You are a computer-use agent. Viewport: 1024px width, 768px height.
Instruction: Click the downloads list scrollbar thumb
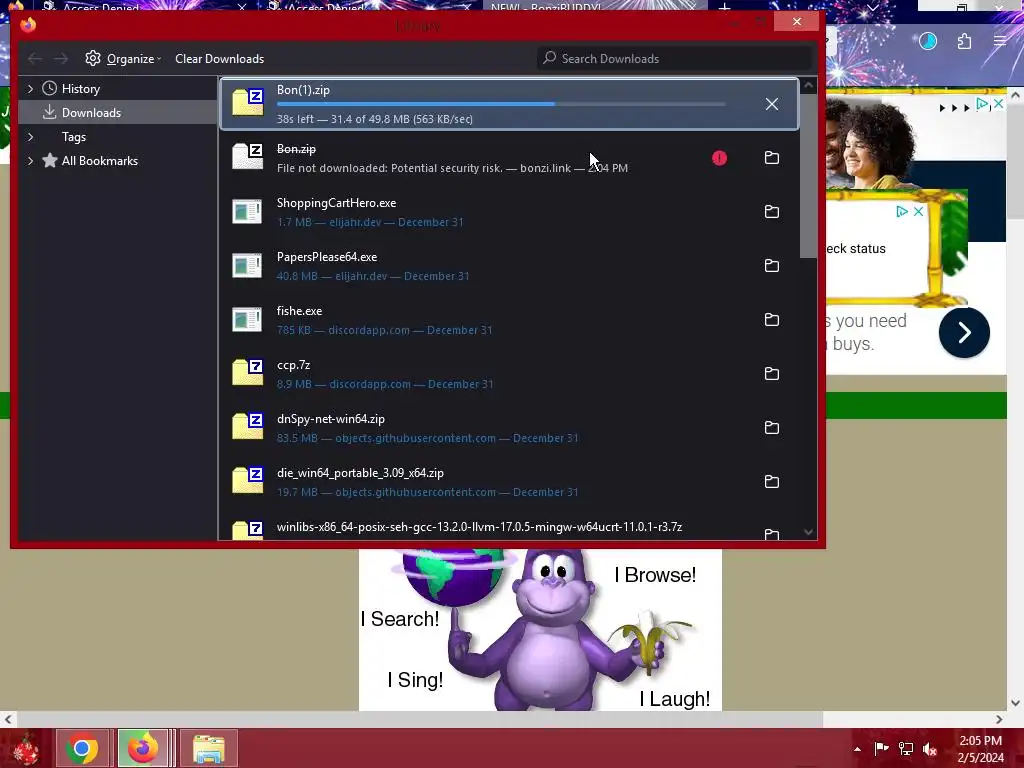[808, 176]
